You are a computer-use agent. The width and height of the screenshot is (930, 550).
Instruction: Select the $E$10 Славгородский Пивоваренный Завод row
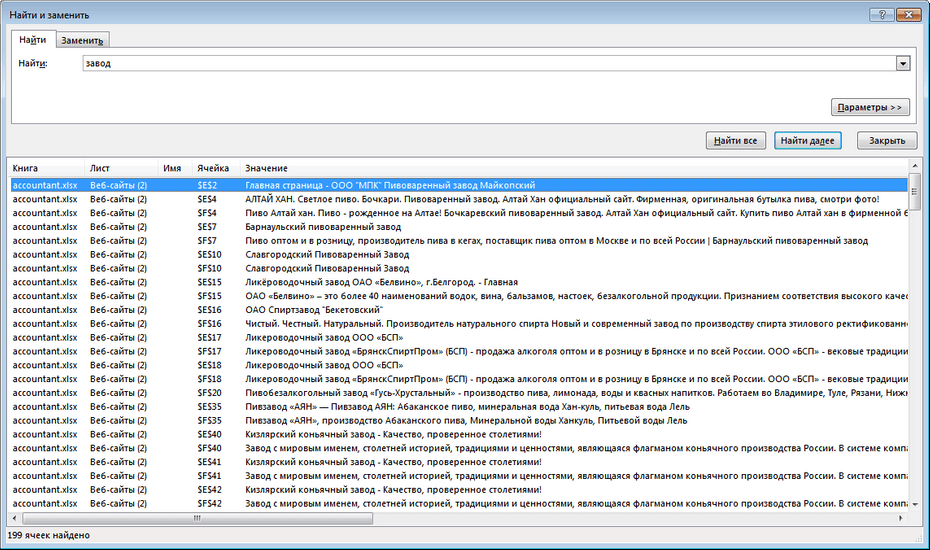tap(459, 255)
